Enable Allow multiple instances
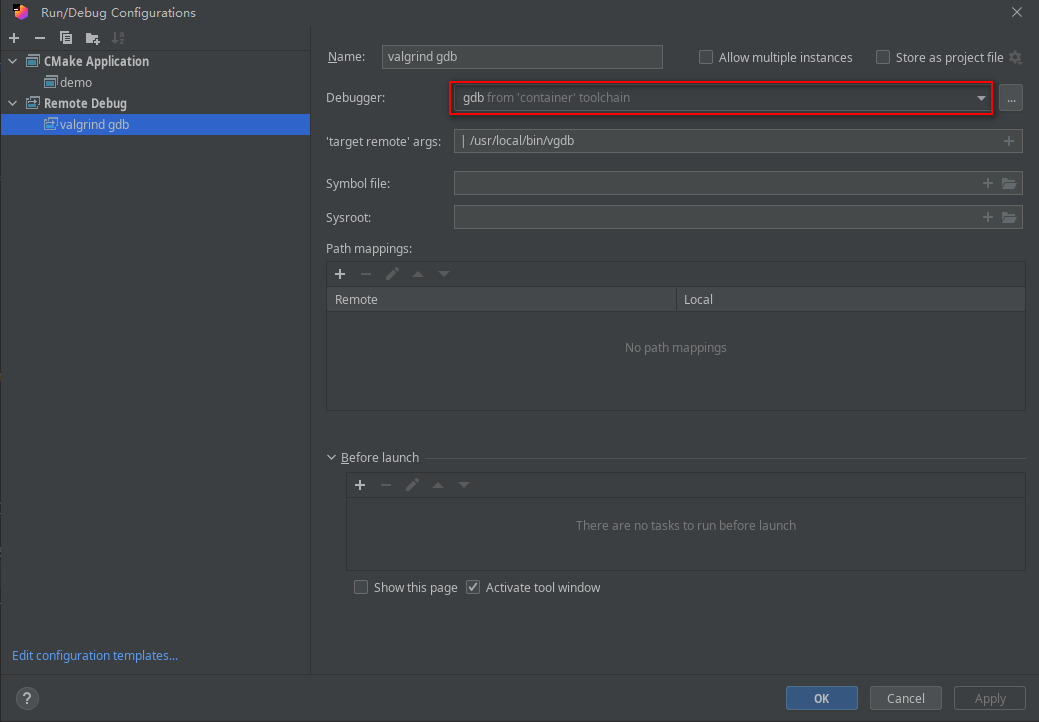Screen dimensions: 1039x722 (706, 58)
